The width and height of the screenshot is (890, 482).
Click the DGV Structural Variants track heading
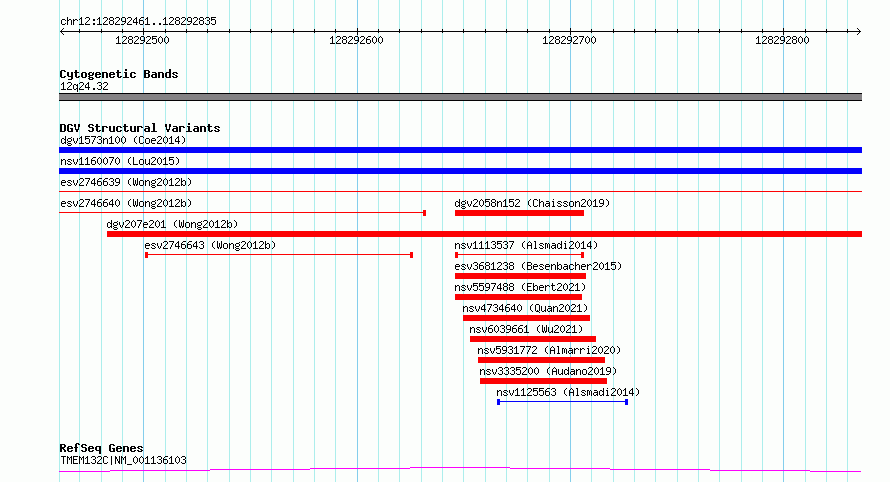(x=140, y=128)
